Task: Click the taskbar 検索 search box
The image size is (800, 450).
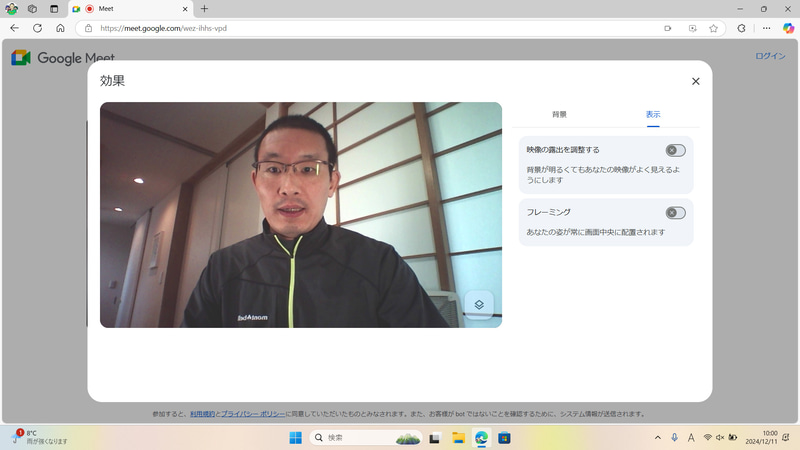Action: pyautogui.click(x=366, y=438)
